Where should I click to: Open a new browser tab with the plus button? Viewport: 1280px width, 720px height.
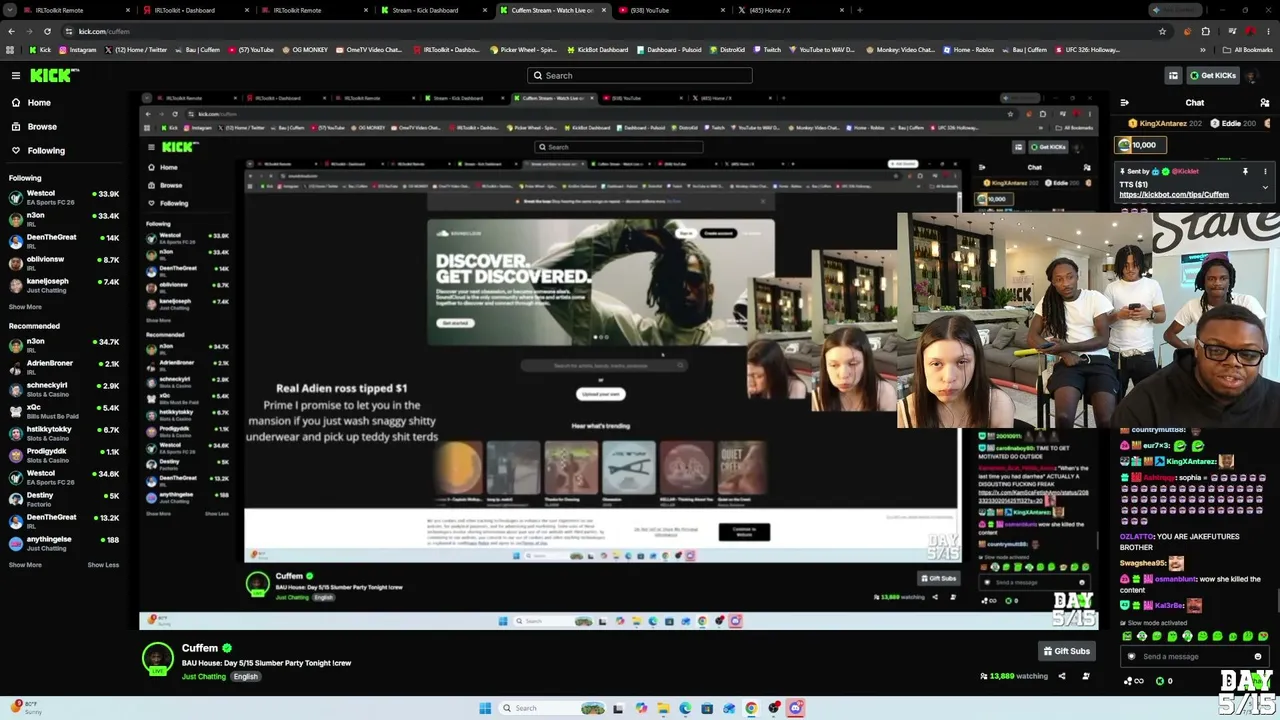pos(860,10)
